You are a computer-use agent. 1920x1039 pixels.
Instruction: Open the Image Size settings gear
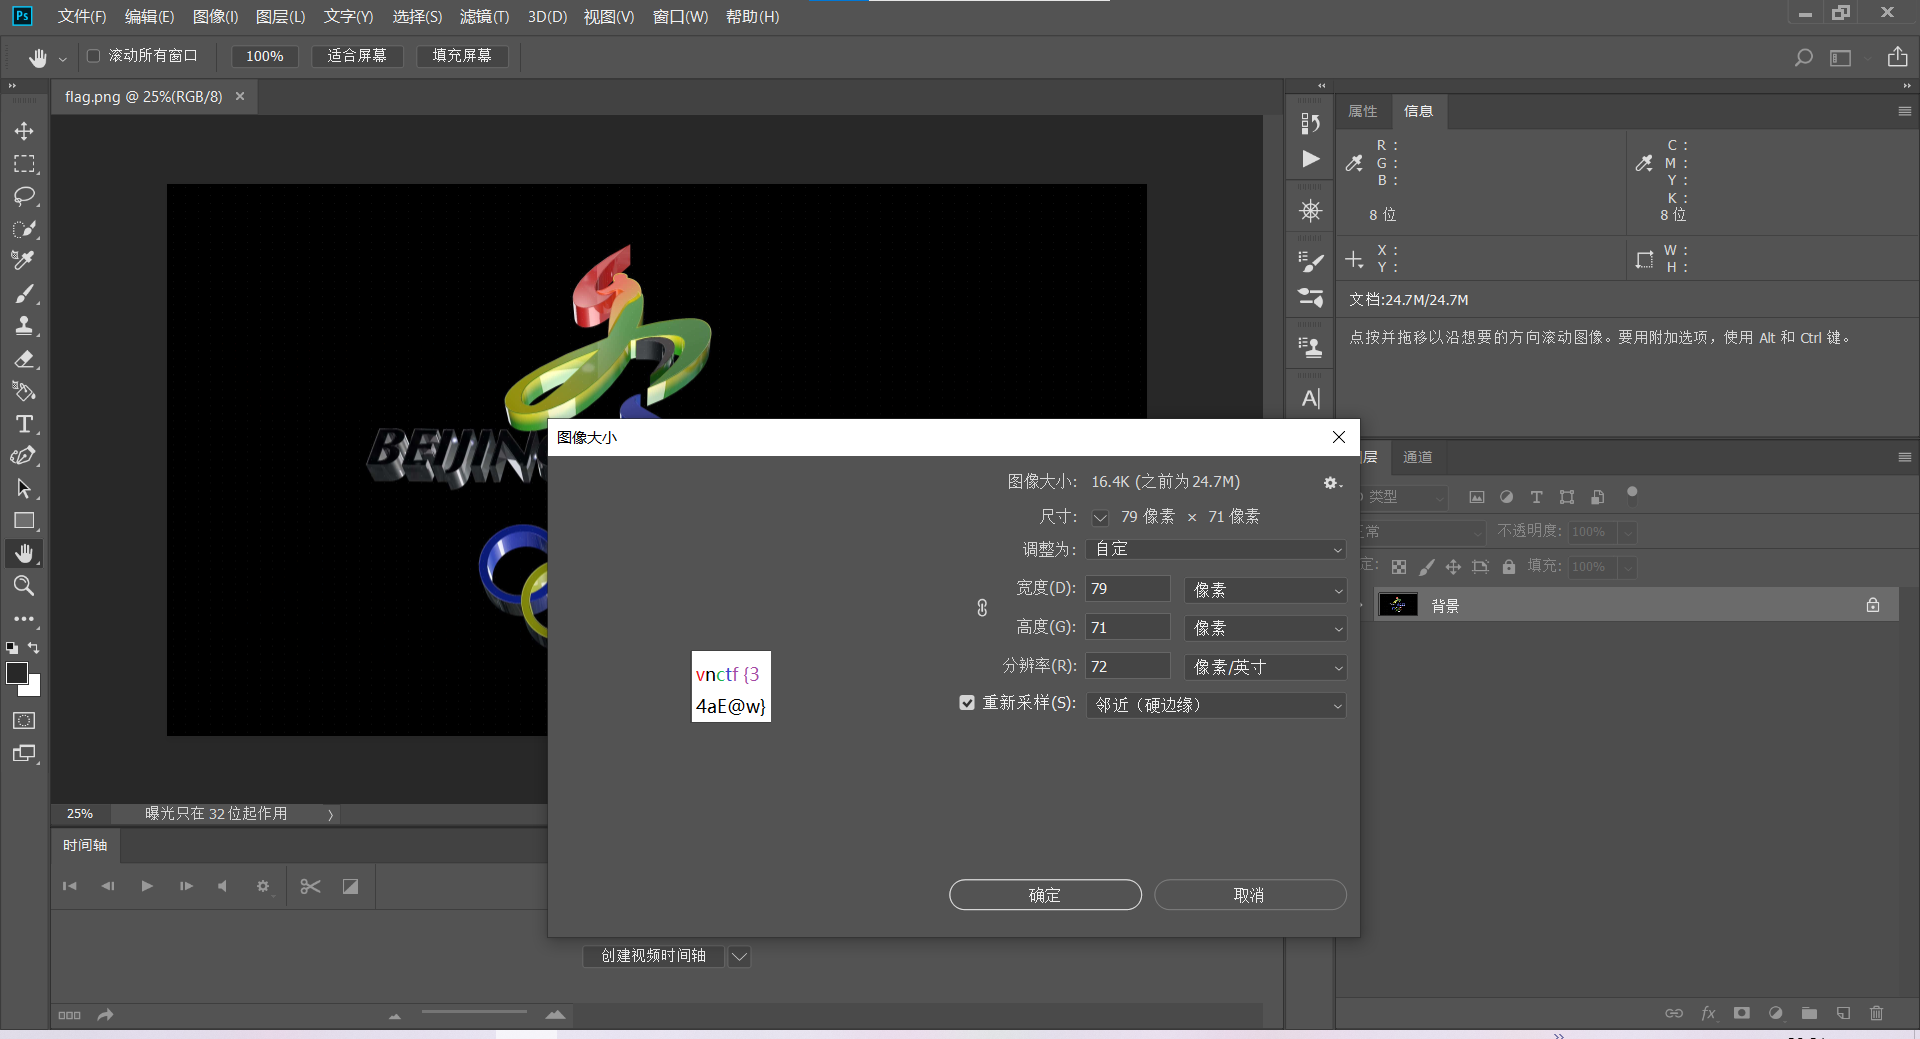point(1330,483)
